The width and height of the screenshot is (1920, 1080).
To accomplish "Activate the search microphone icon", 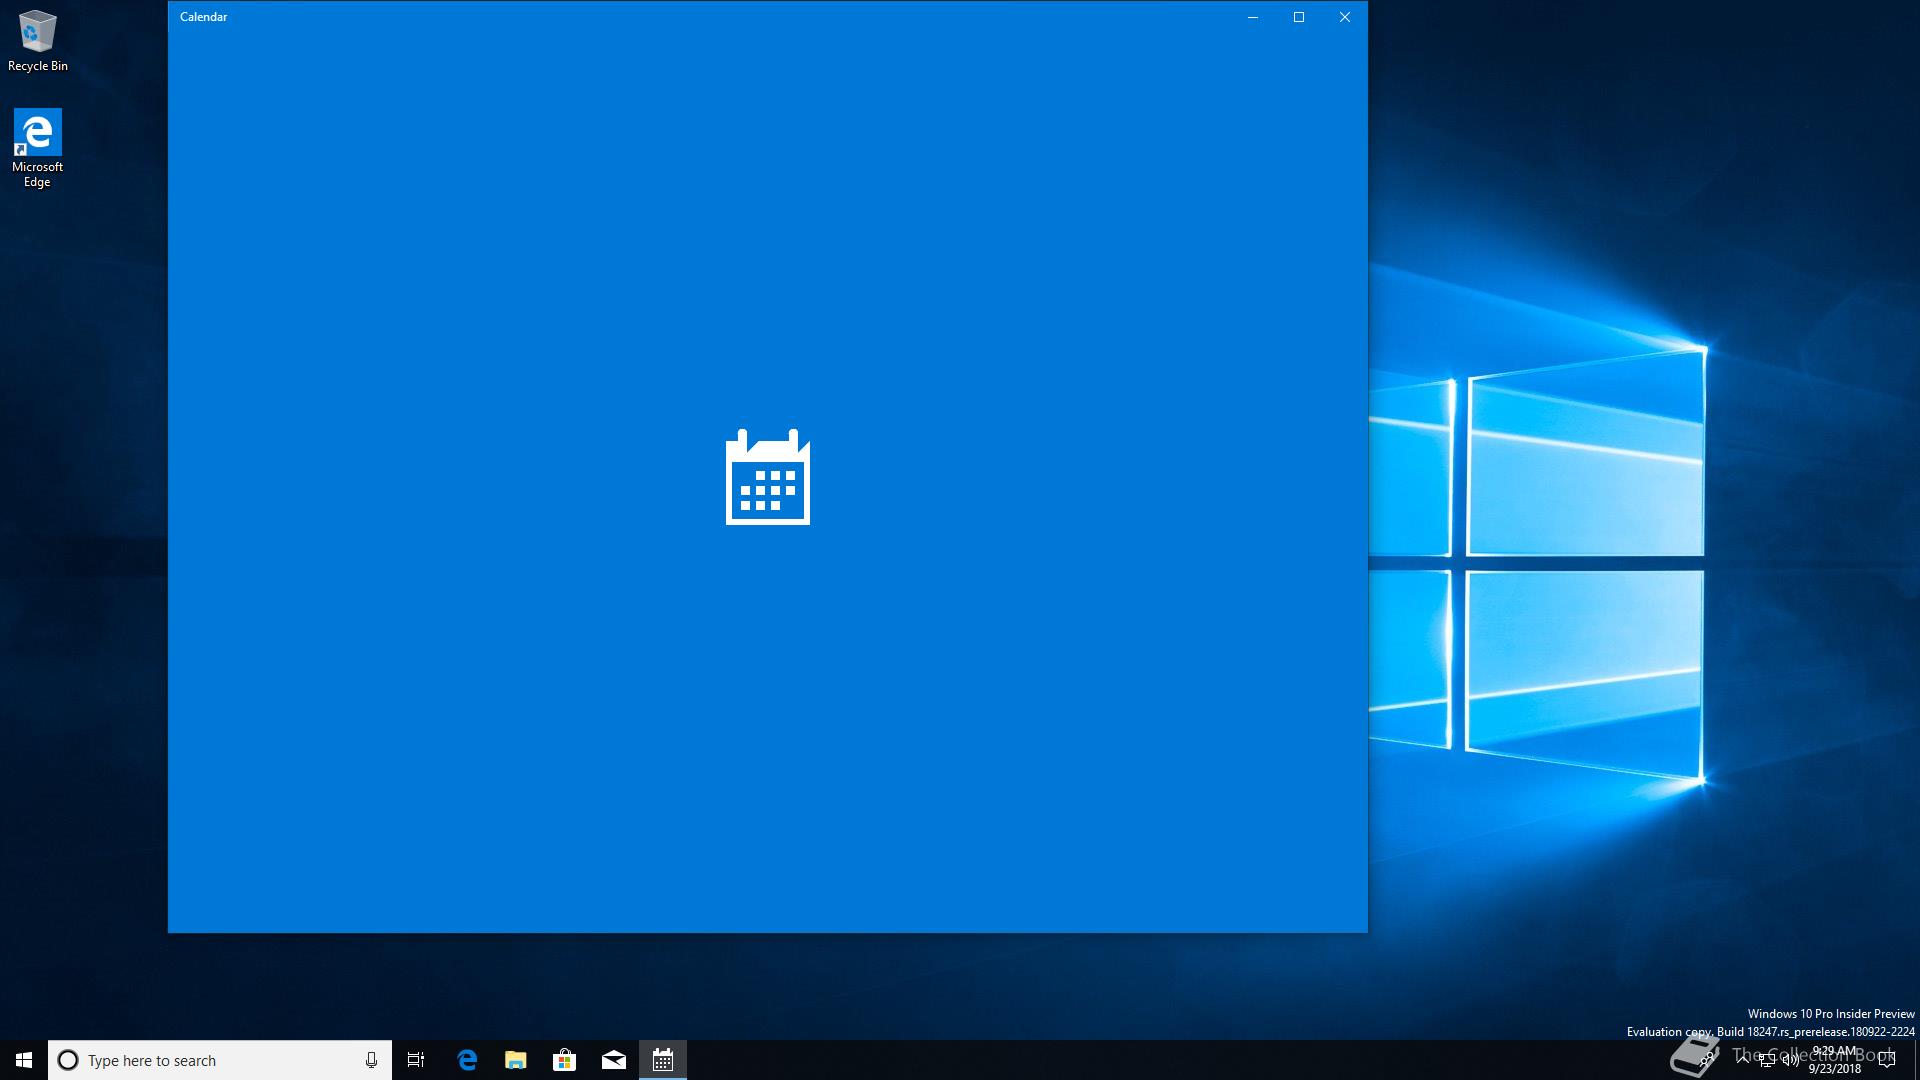I will click(x=371, y=1060).
